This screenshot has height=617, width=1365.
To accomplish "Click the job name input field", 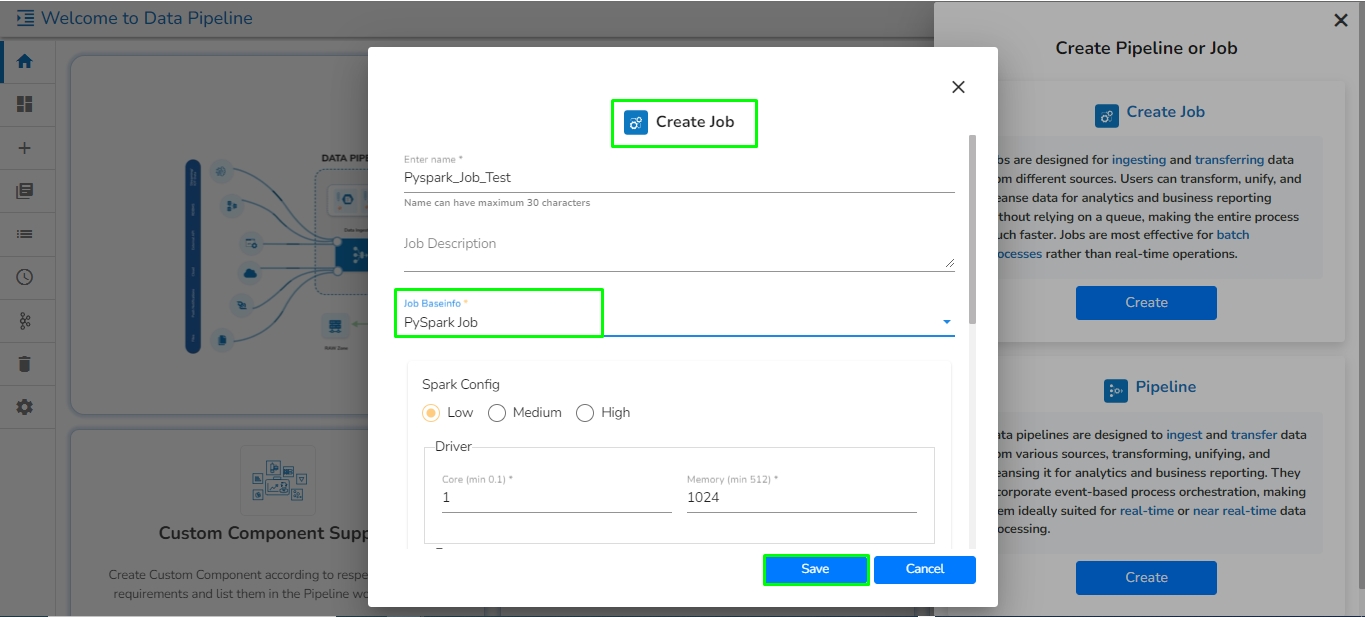I will (x=678, y=178).
